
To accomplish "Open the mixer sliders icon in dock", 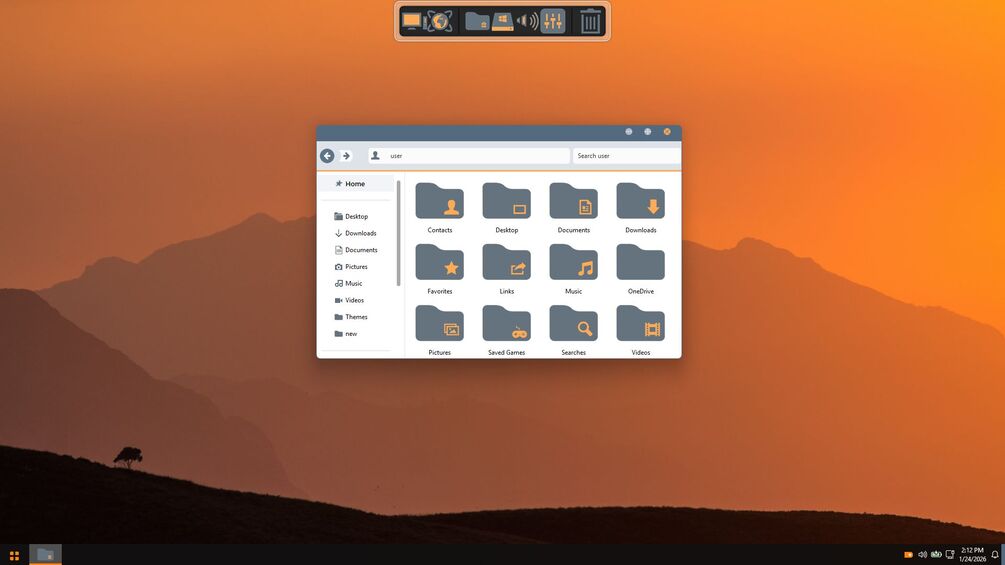I will (552, 21).
